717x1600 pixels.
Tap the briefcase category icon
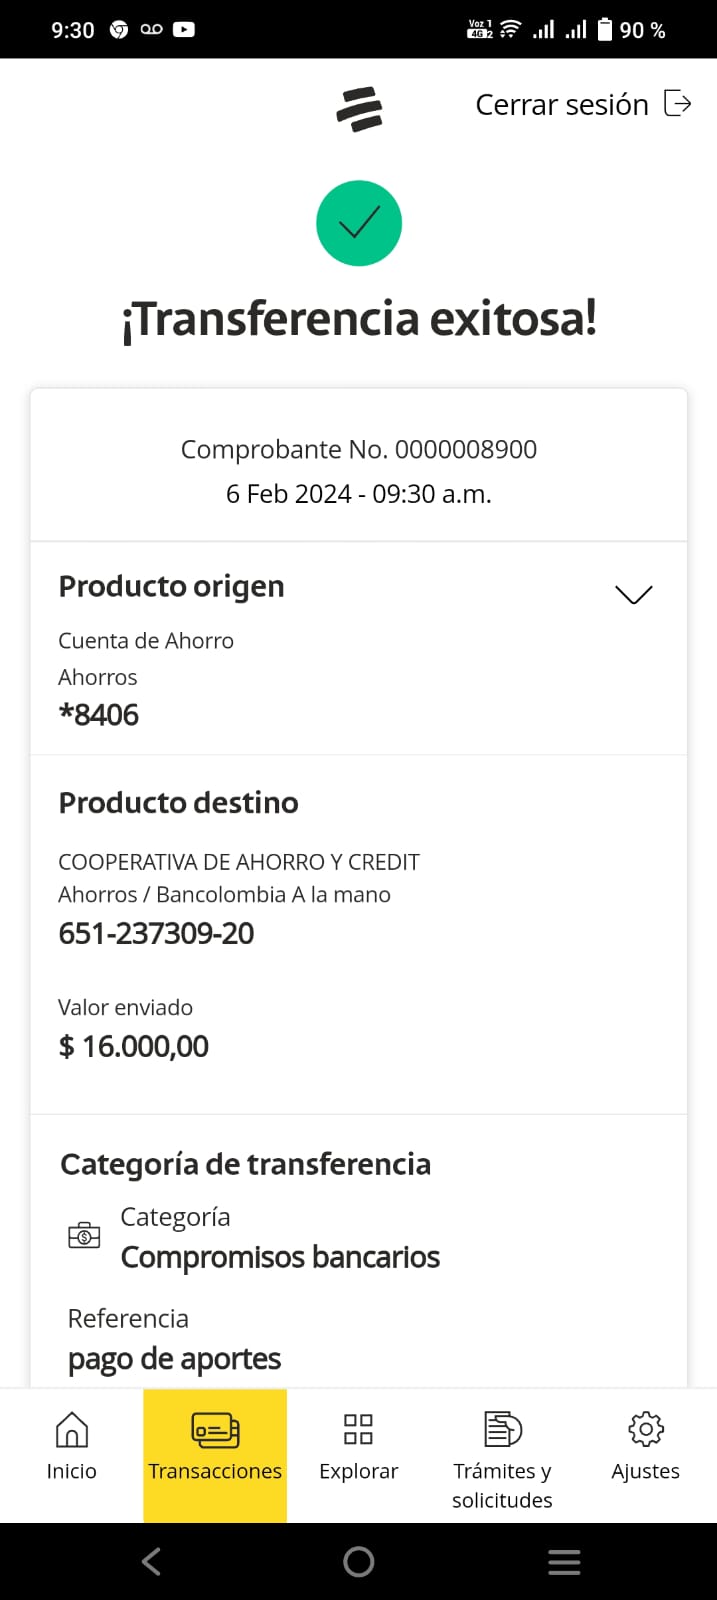[x=84, y=1236]
